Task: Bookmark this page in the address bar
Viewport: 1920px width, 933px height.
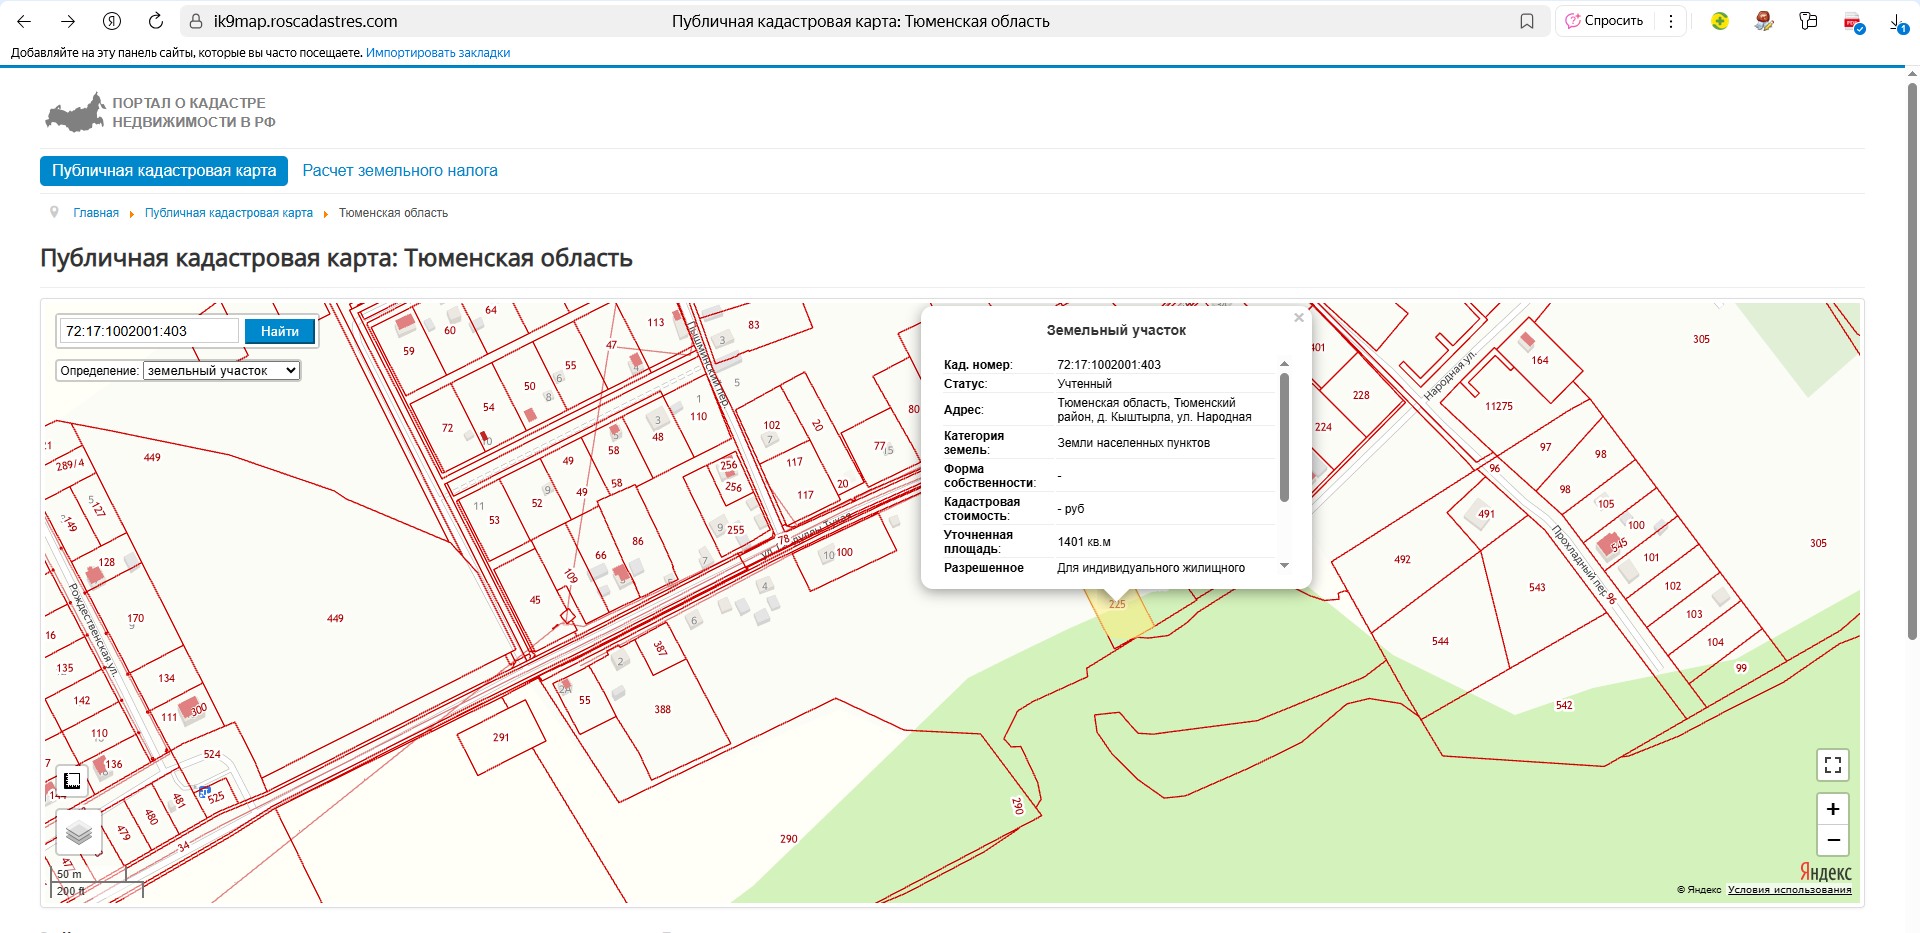Action: coord(1526,21)
